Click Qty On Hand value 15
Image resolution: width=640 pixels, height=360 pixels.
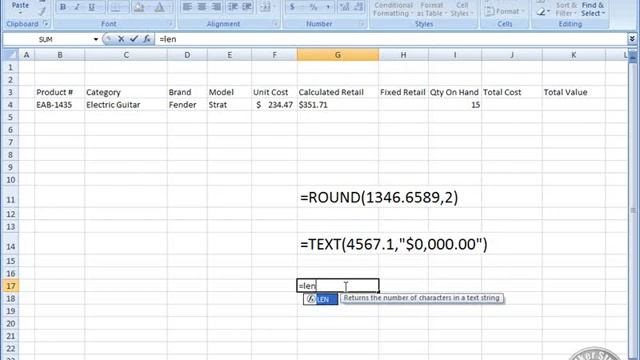tap(455, 105)
